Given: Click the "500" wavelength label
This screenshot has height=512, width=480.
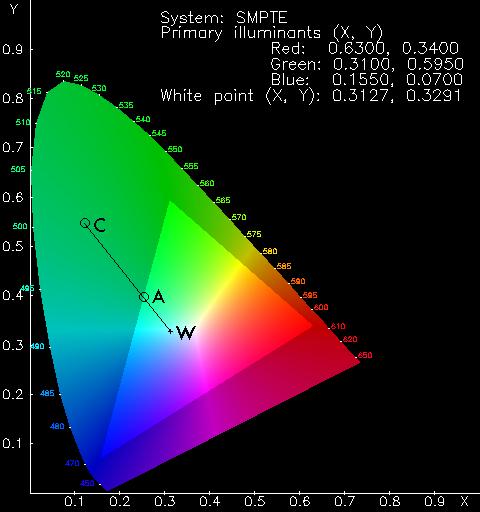Looking at the screenshot, I should (x=20, y=226).
